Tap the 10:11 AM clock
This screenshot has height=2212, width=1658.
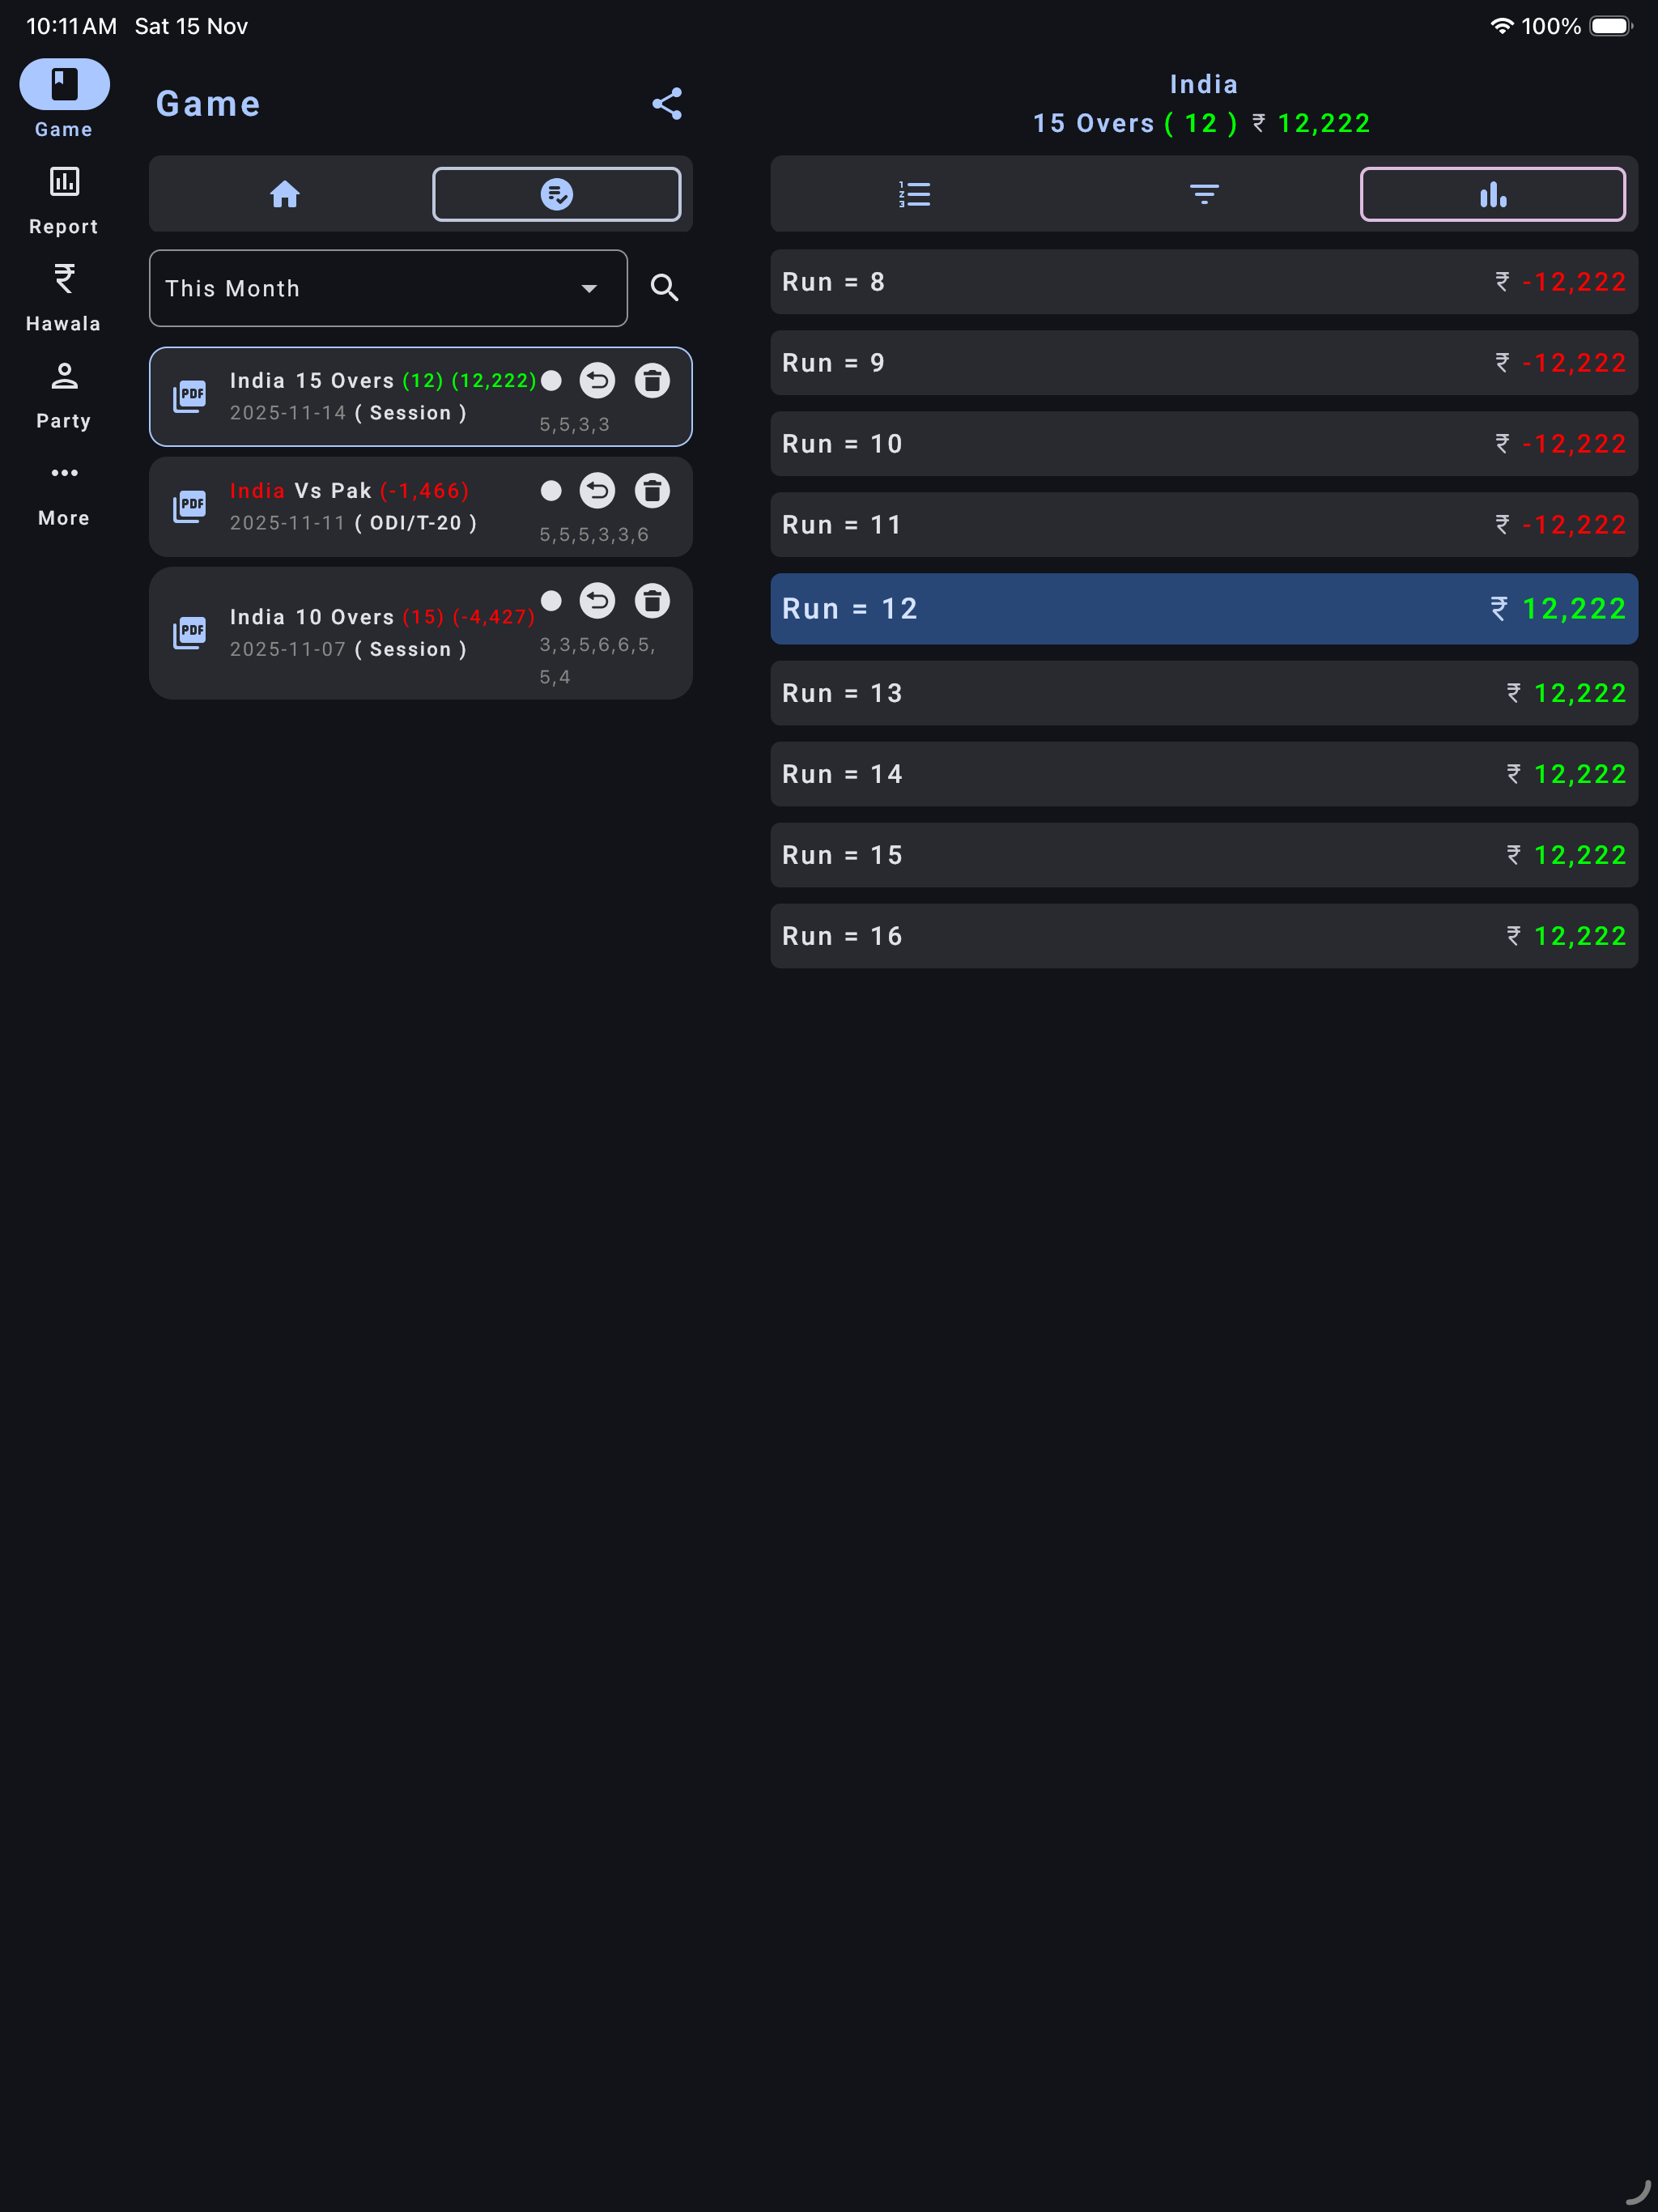[x=71, y=26]
